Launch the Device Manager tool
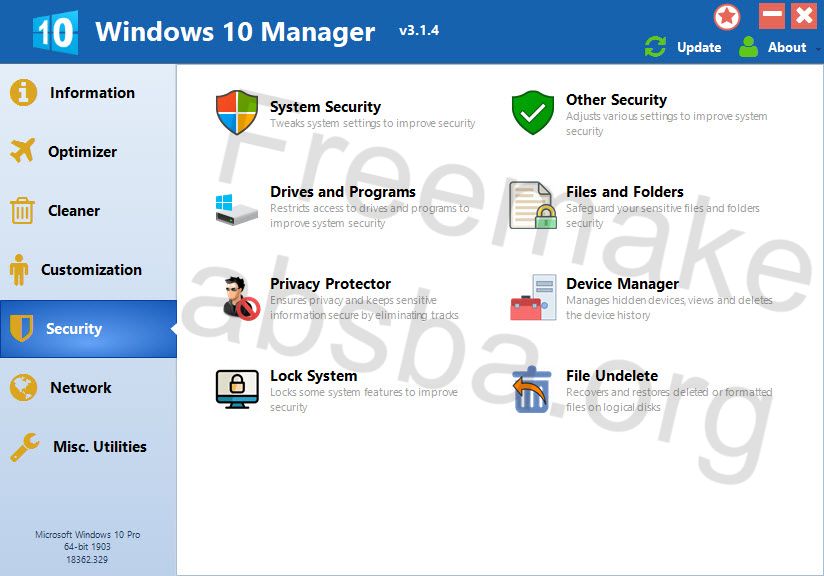824x576 pixels. tap(622, 284)
